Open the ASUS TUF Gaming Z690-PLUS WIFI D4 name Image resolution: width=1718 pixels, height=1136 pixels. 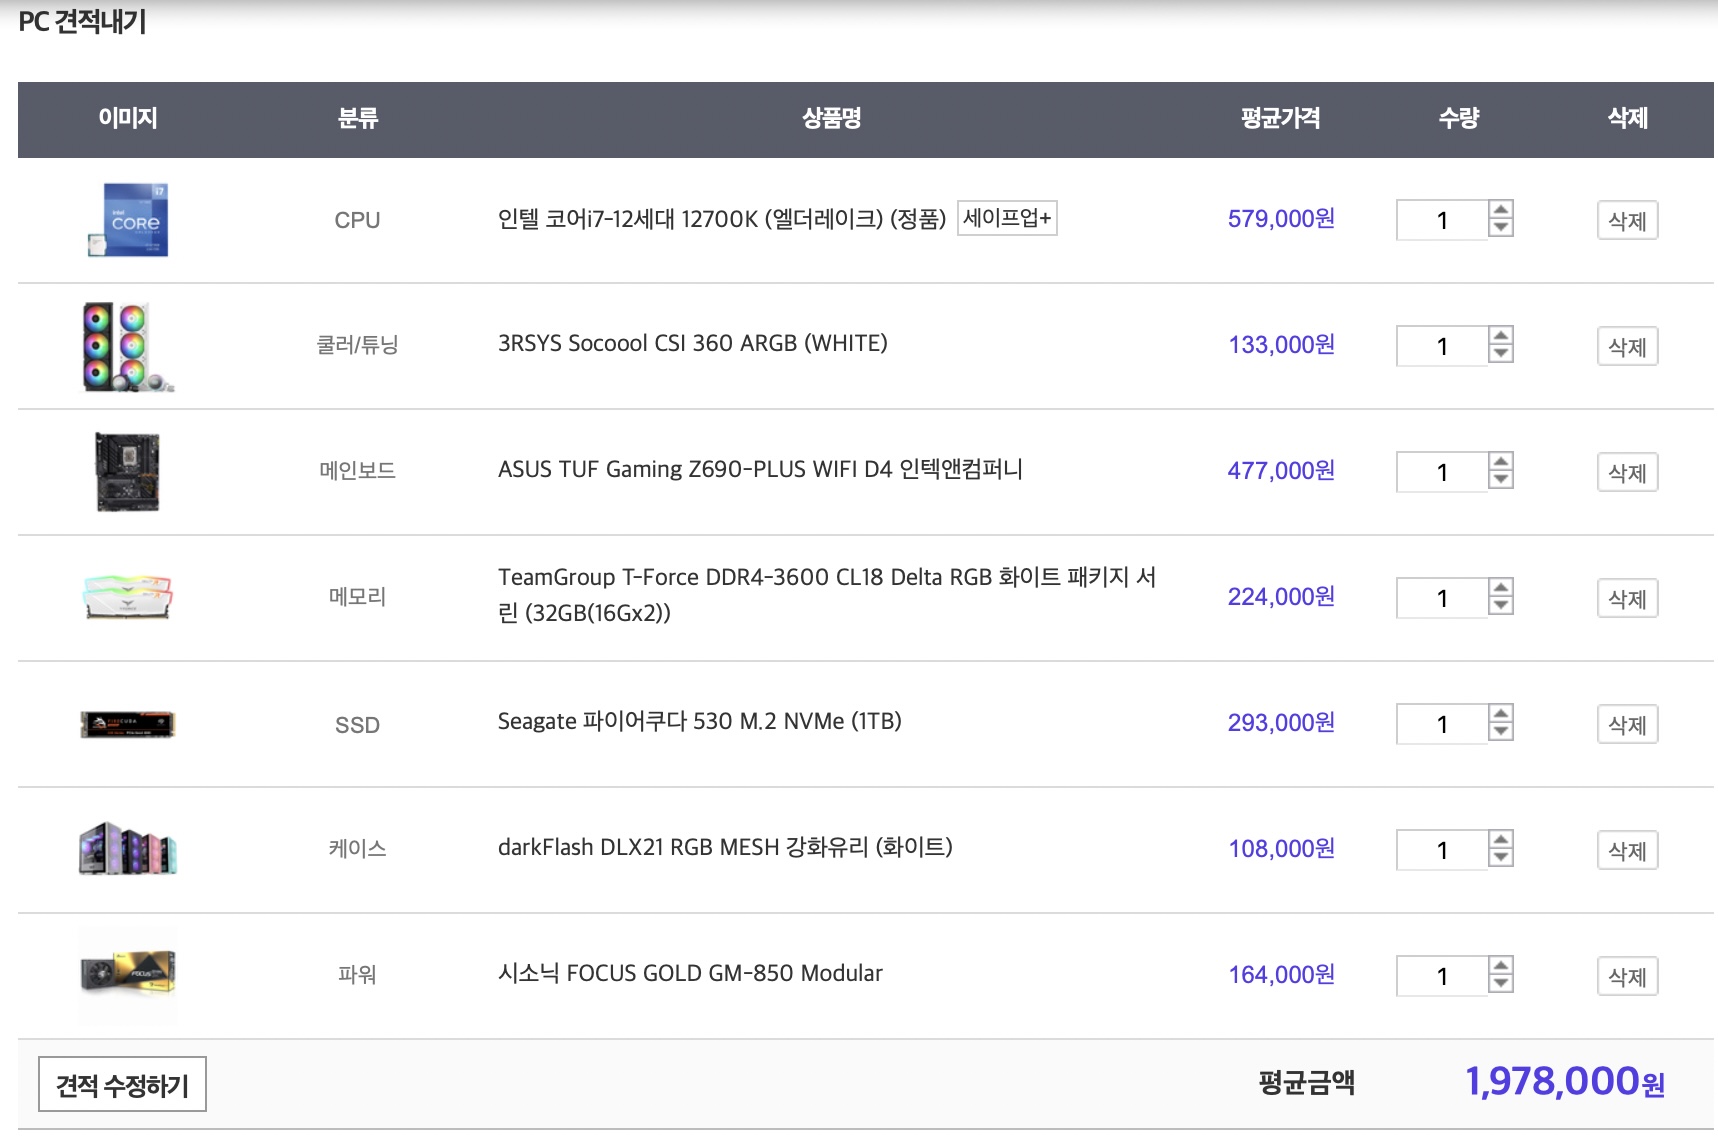[760, 470]
